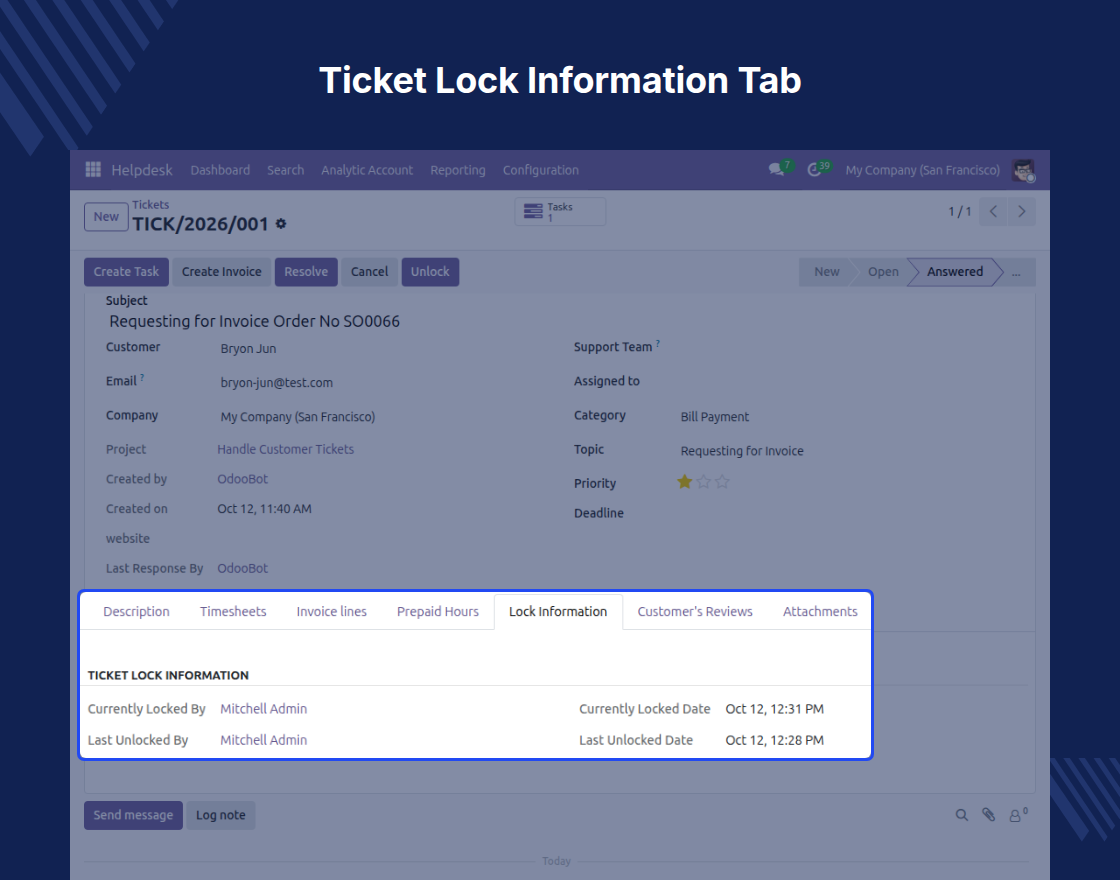Click the Customer field Bryon Jun
Screen dimensions: 1120x880
tap(249, 349)
